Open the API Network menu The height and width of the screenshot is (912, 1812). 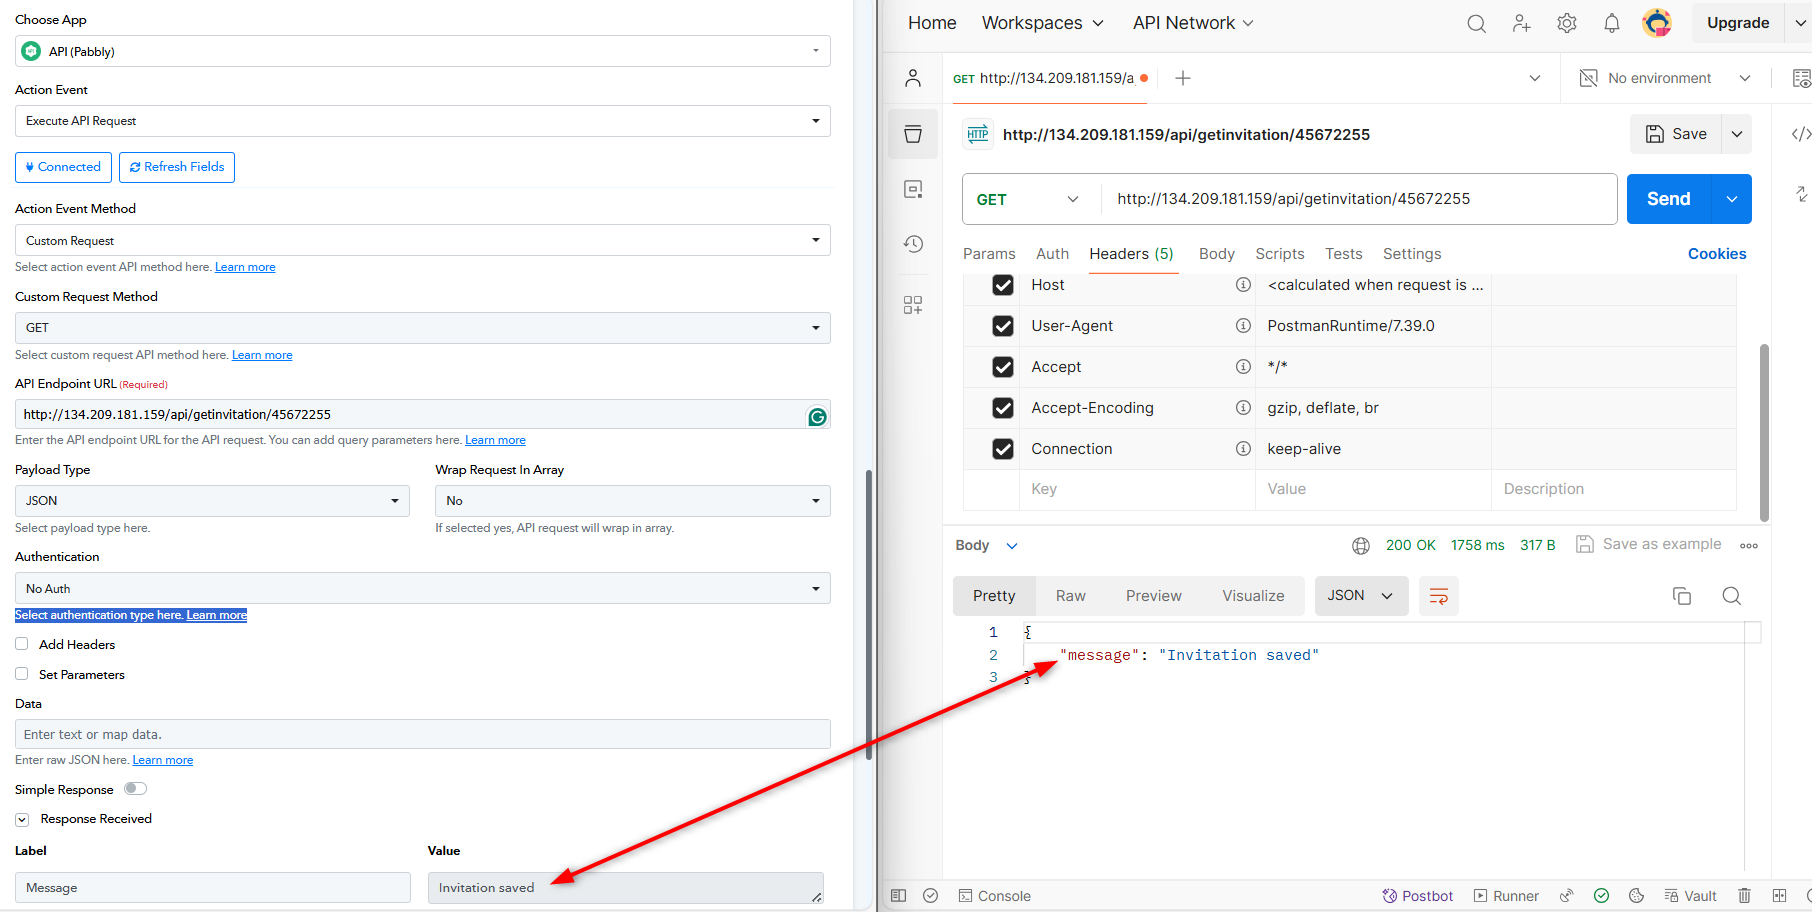click(x=1193, y=23)
